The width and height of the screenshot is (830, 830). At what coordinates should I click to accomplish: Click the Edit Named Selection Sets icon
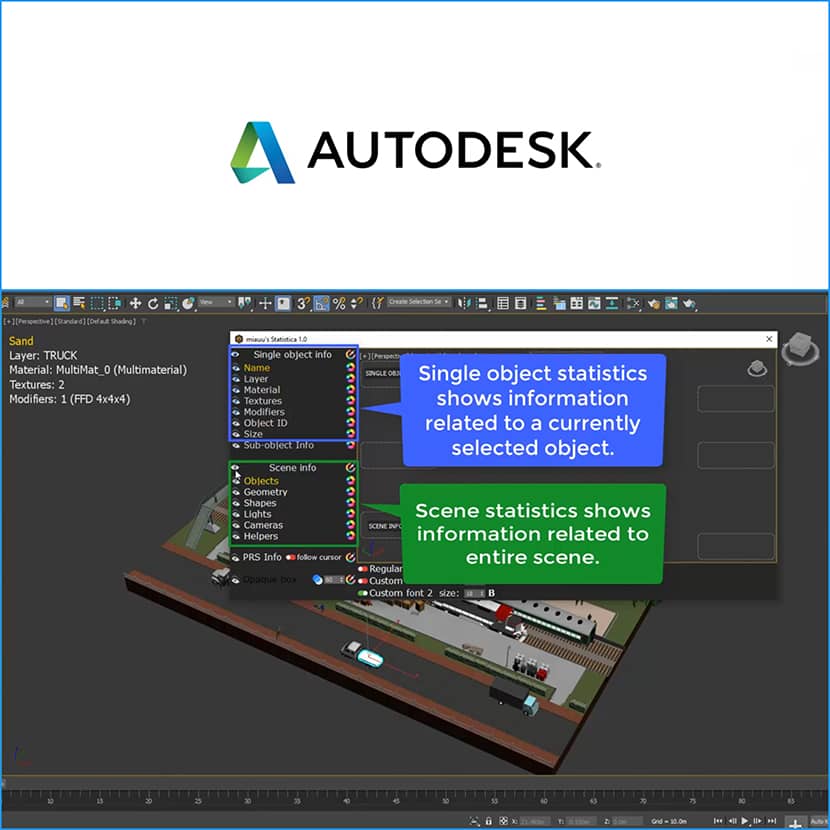(376, 303)
